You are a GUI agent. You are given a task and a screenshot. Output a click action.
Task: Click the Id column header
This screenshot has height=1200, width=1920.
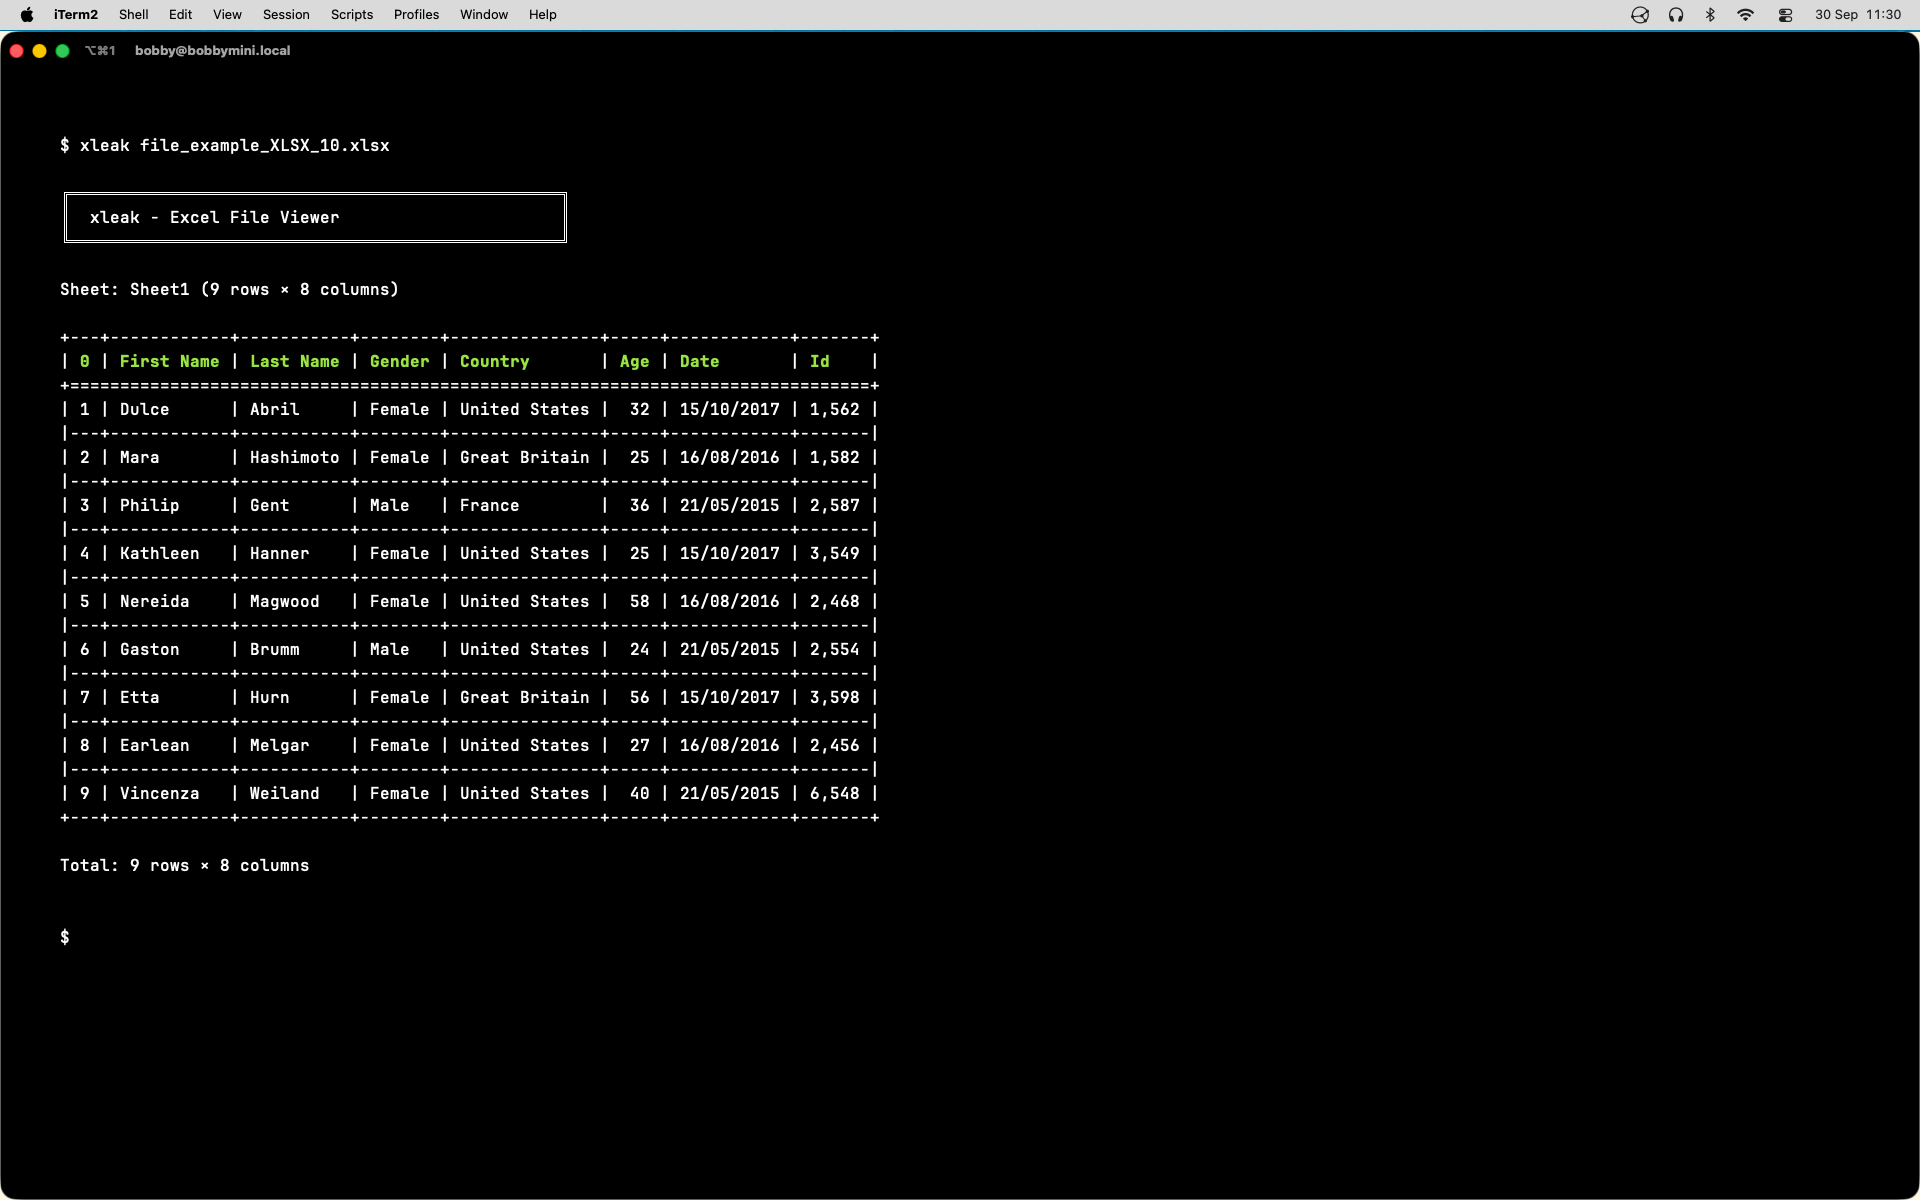(x=820, y=362)
